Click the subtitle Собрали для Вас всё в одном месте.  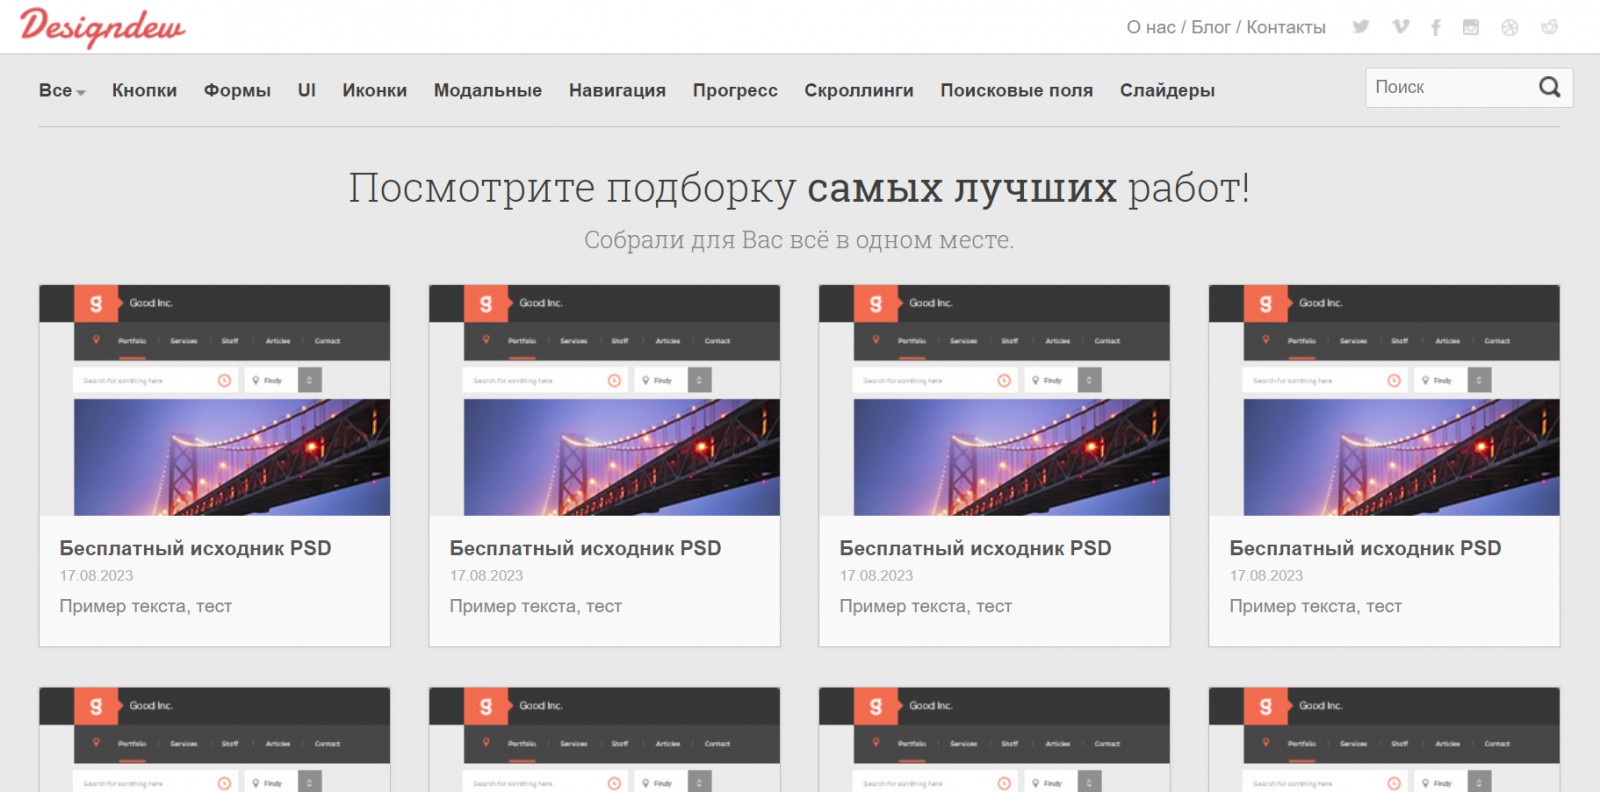coord(799,240)
